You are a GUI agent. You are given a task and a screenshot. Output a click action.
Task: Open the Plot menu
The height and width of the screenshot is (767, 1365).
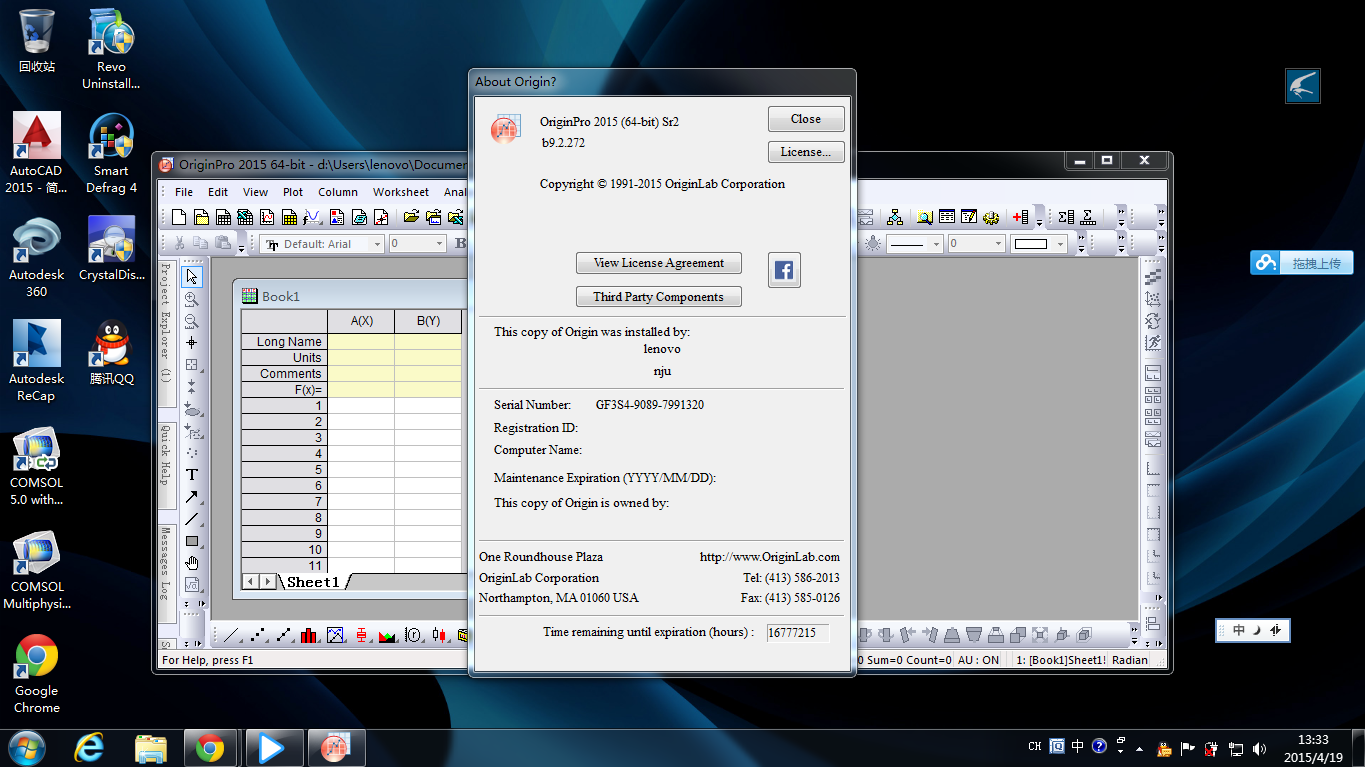click(293, 192)
